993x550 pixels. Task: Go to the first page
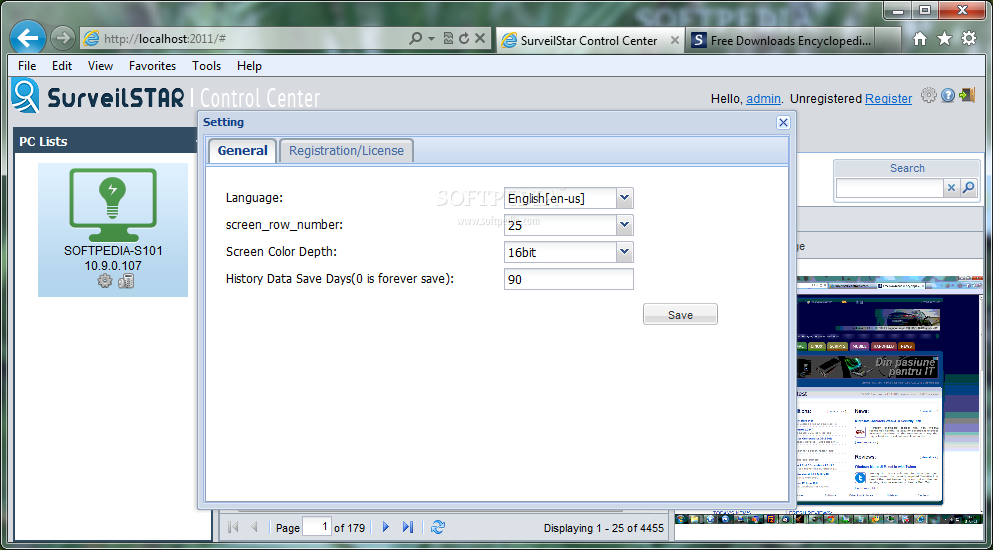pyautogui.click(x=232, y=527)
